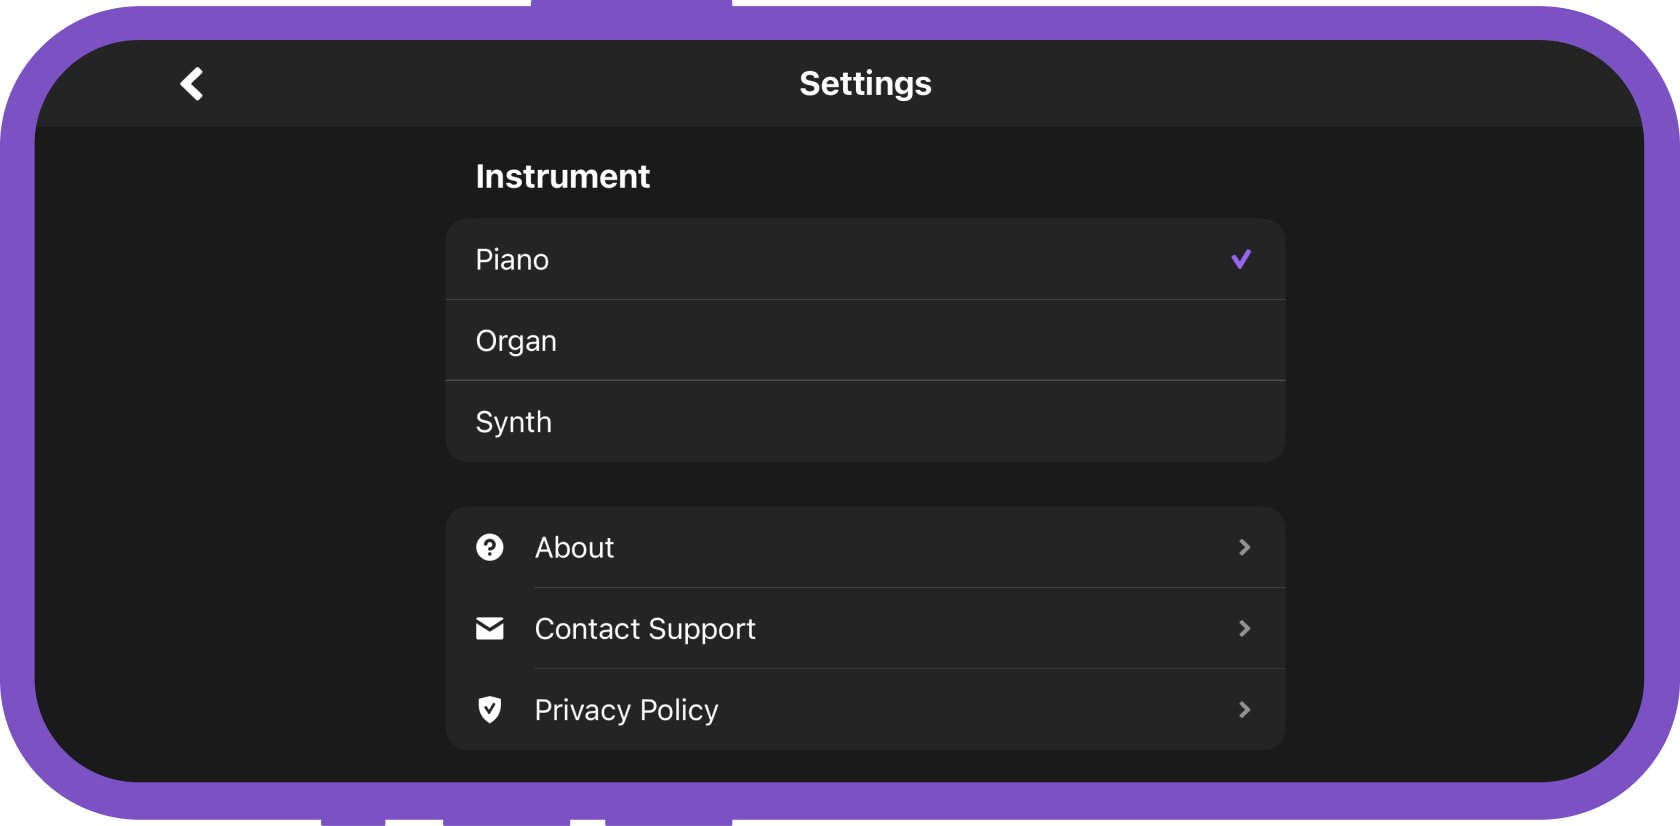Click the question mark icon beside About

pyautogui.click(x=490, y=547)
